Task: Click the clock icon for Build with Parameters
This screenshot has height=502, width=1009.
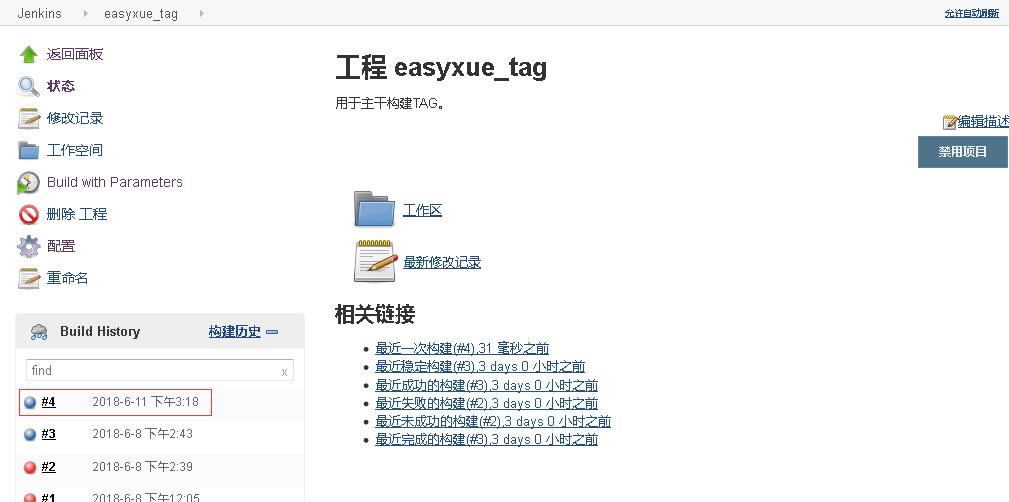Action: point(28,183)
